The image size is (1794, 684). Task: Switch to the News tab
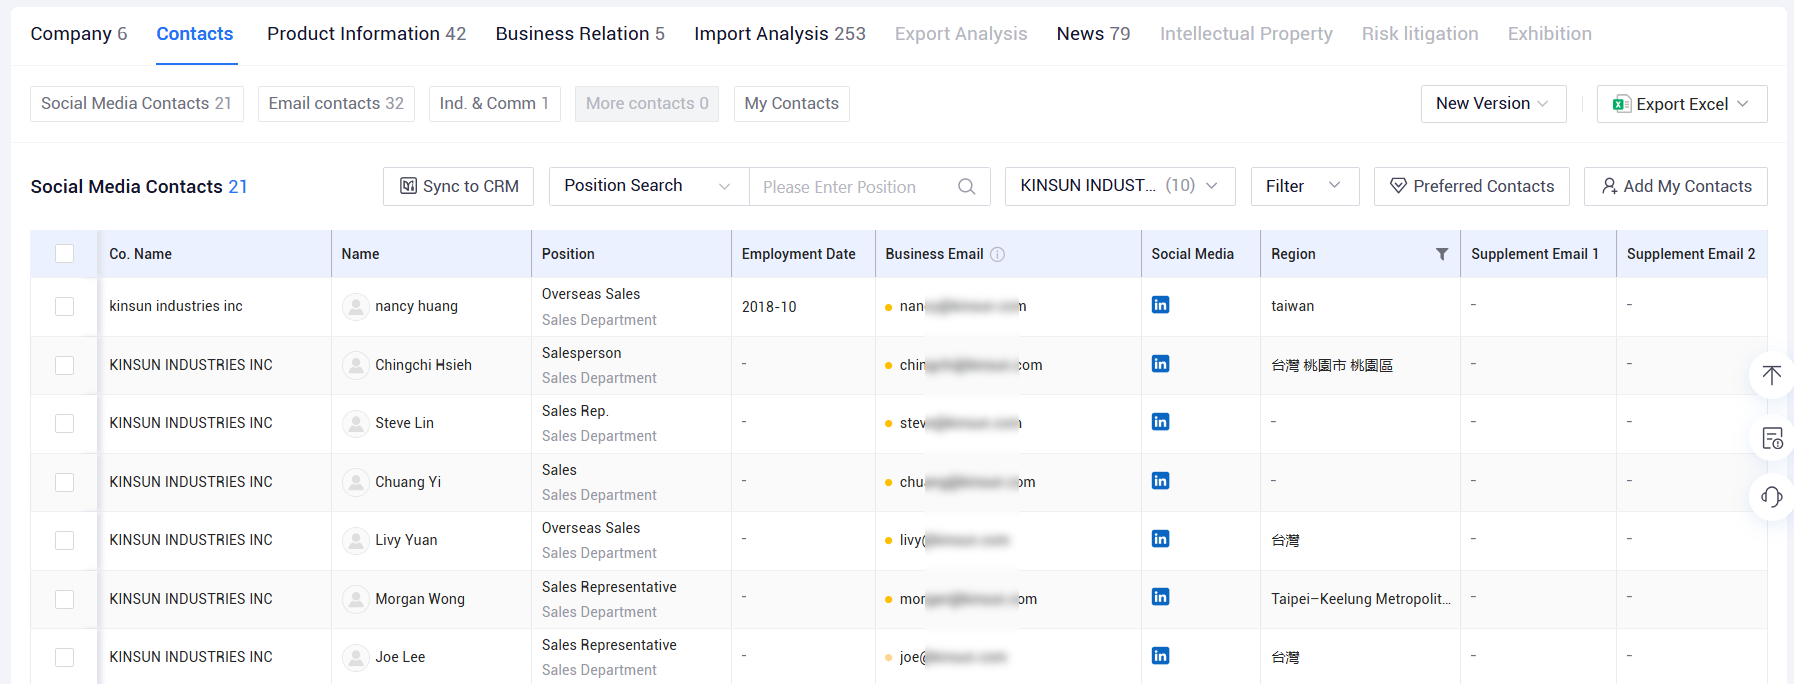1093,34
